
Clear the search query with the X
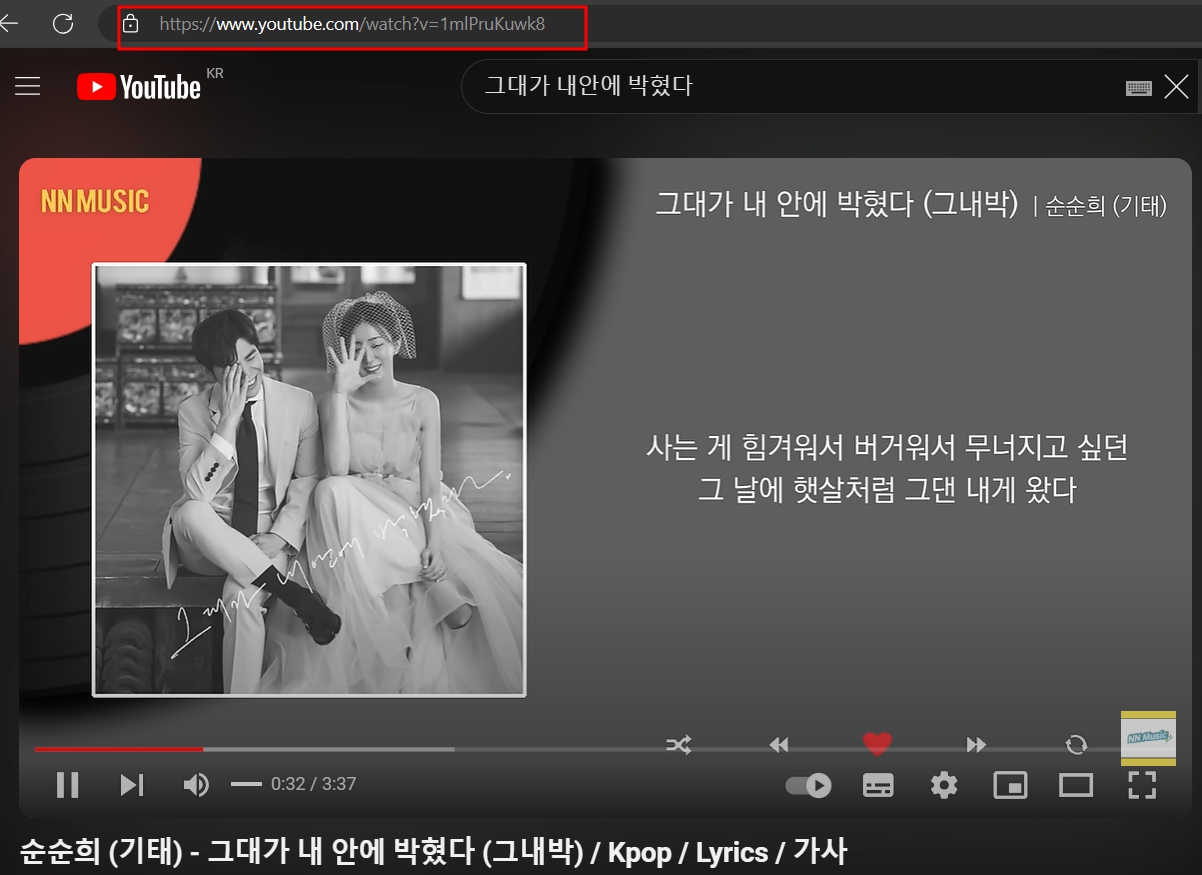pos(1176,87)
